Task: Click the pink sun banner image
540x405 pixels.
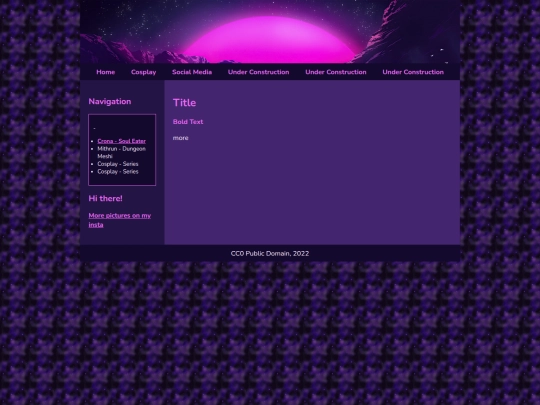Action: click(270, 32)
